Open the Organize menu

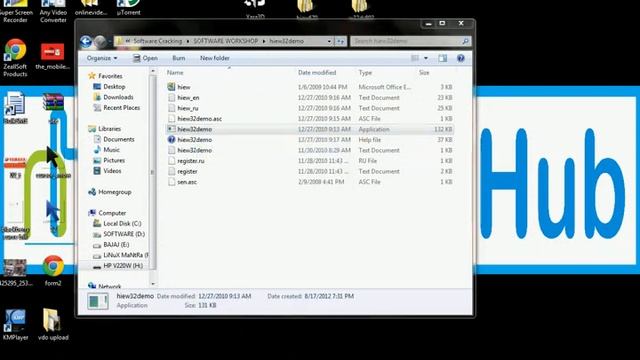point(102,58)
